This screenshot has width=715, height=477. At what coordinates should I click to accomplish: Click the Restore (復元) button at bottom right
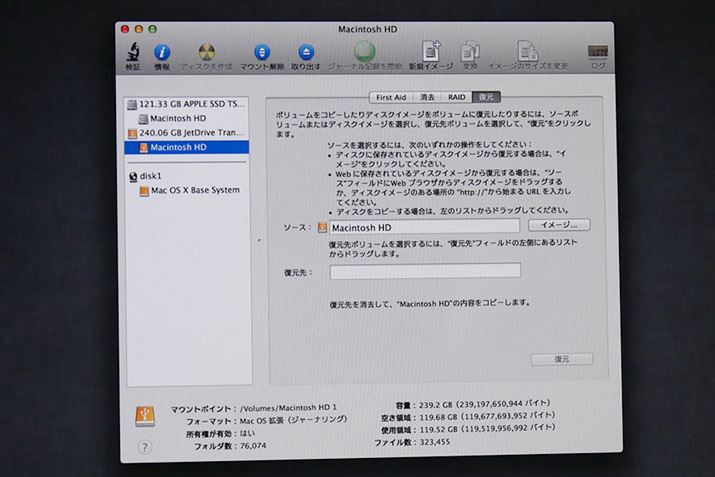pos(561,359)
